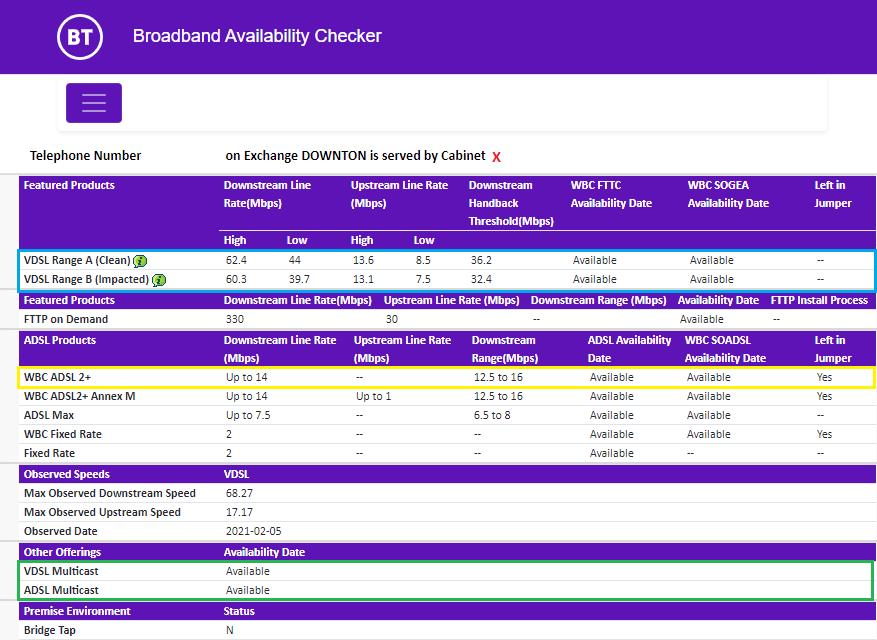This screenshot has height=640, width=877.
Task: Click the ADSL Multicast entry
Action: point(61,590)
